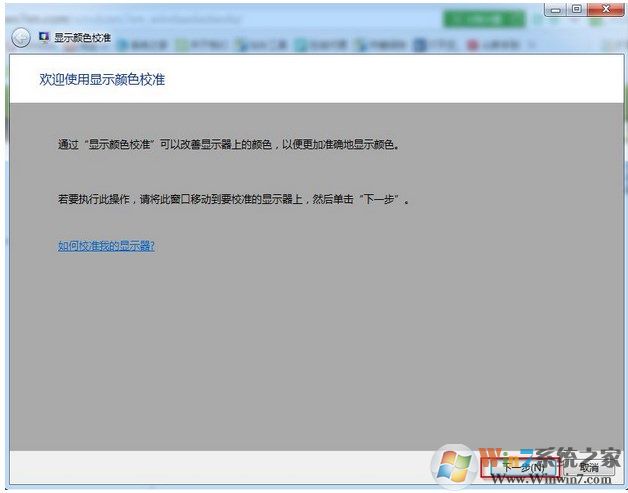The image size is (628, 493).
Task: Click the paragraph starting with 通过“显示颜色校准”
Action: 229,144
